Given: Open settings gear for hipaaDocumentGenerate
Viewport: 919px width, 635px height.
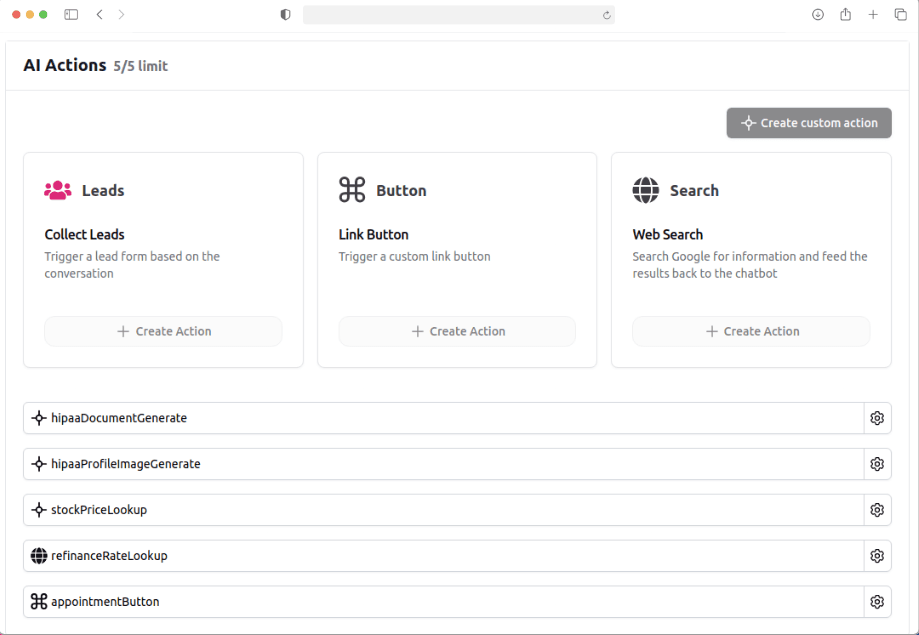Looking at the screenshot, I should point(877,418).
